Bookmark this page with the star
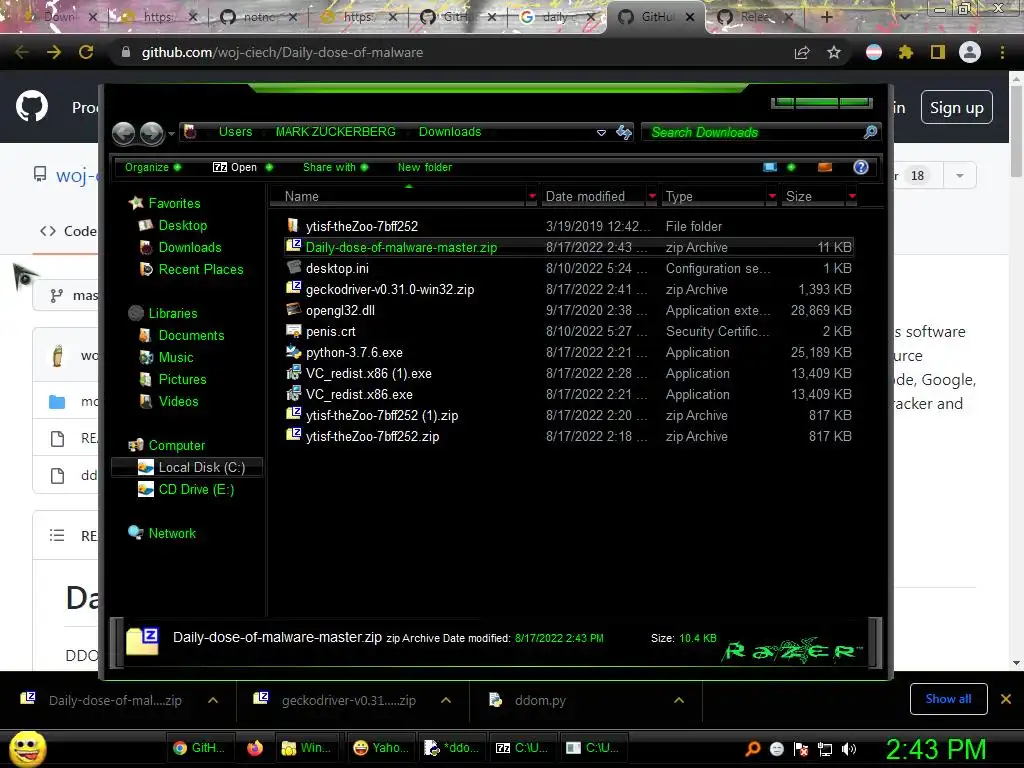 [x=834, y=52]
